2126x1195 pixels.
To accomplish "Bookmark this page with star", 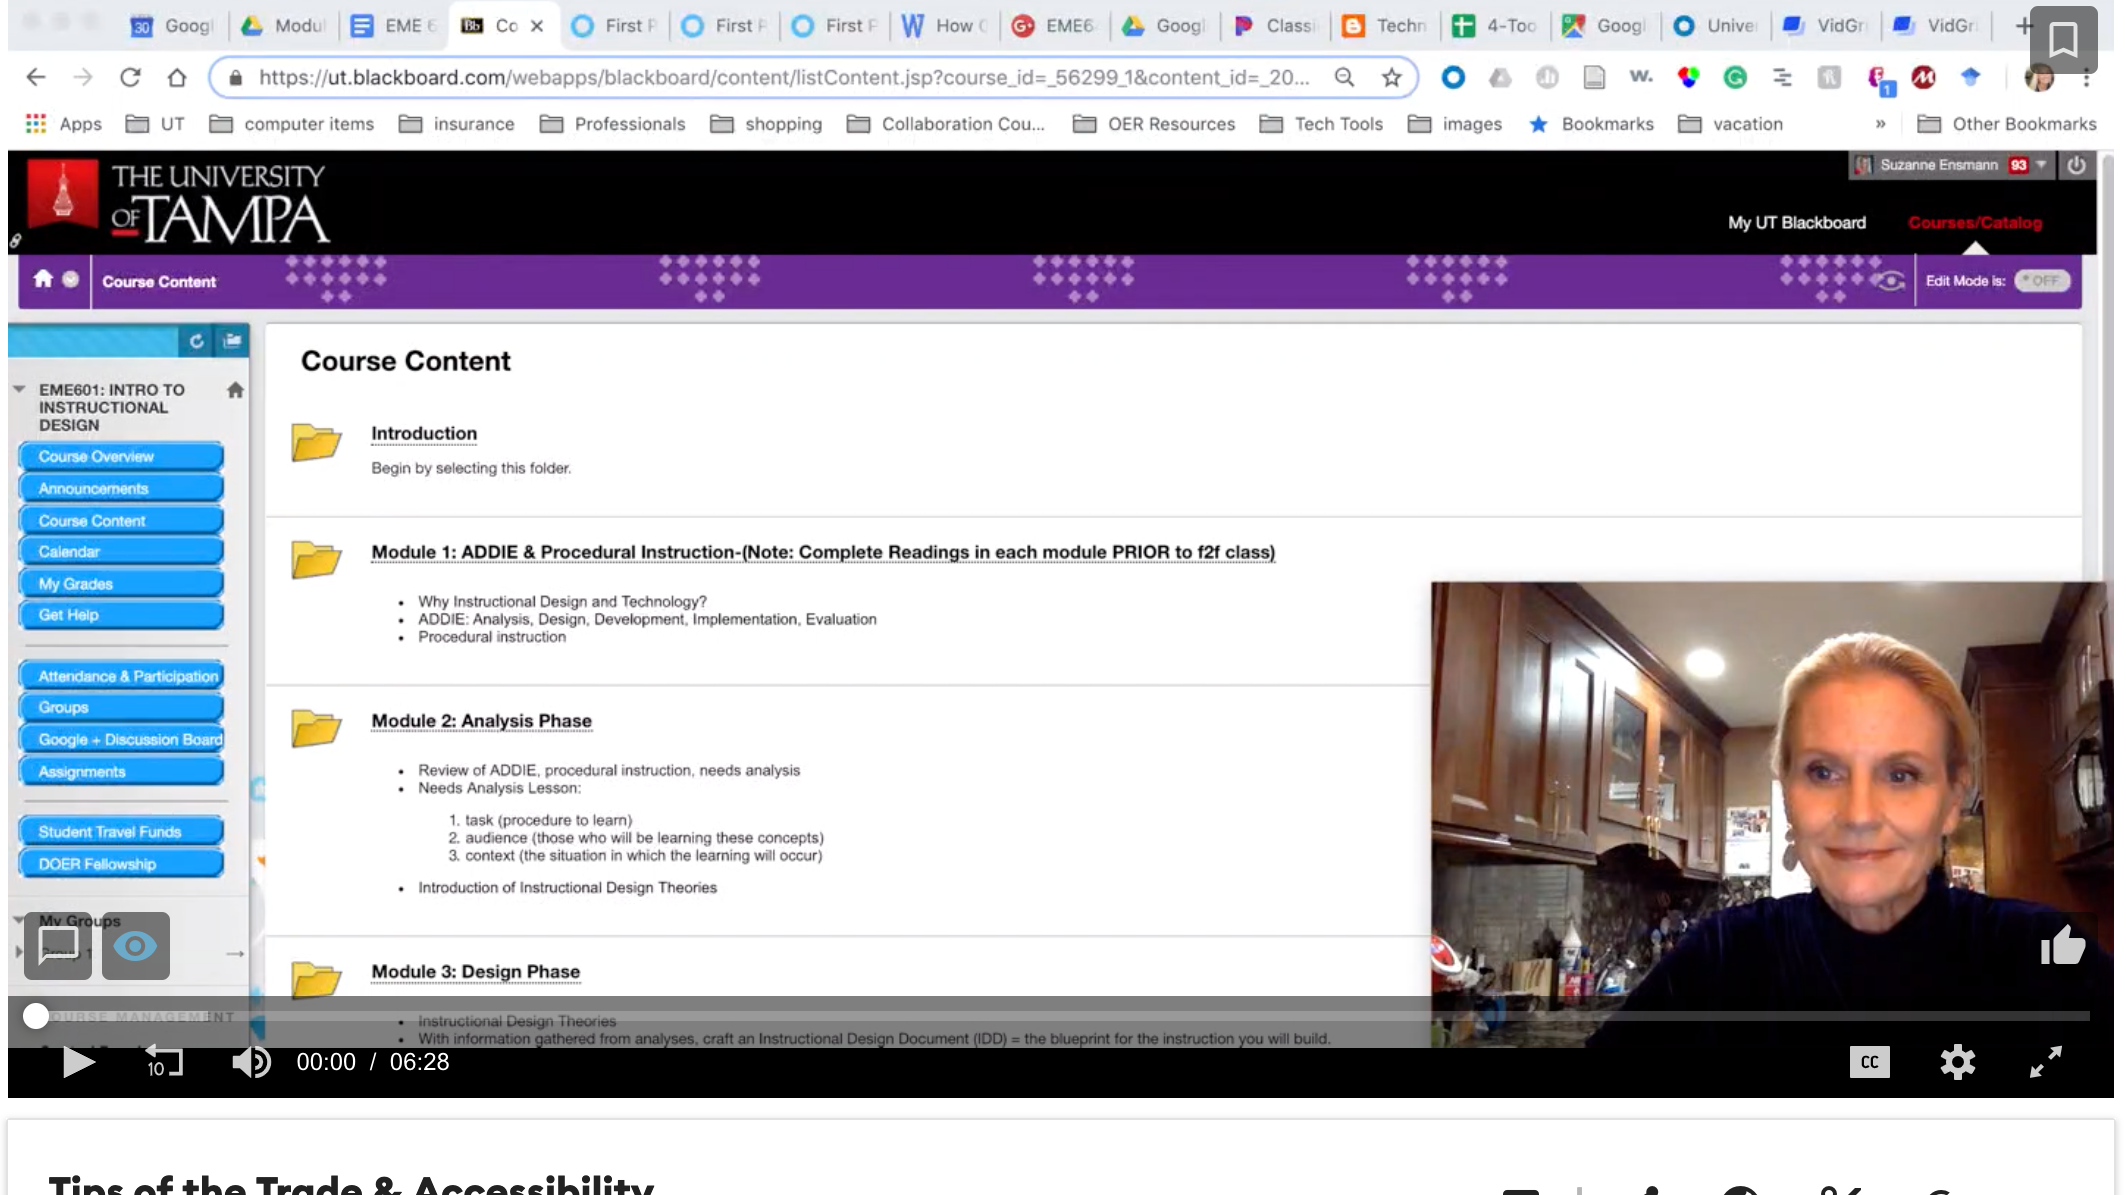I will (1391, 77).
